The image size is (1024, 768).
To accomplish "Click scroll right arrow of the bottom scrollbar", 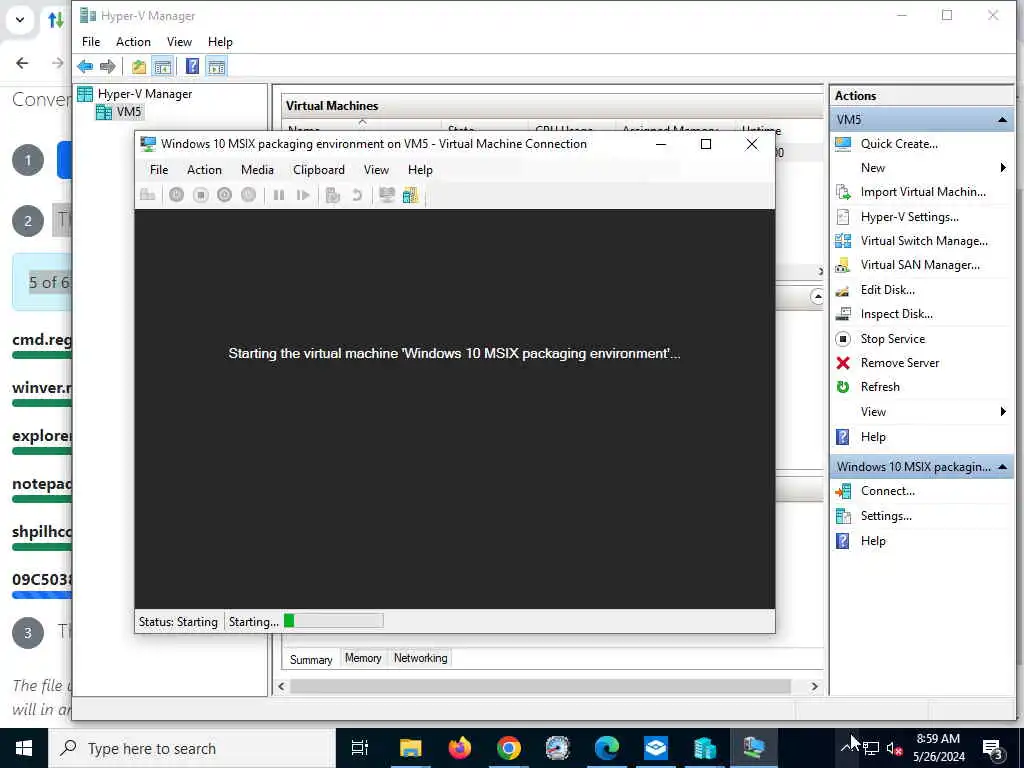I will click(814, 686).
